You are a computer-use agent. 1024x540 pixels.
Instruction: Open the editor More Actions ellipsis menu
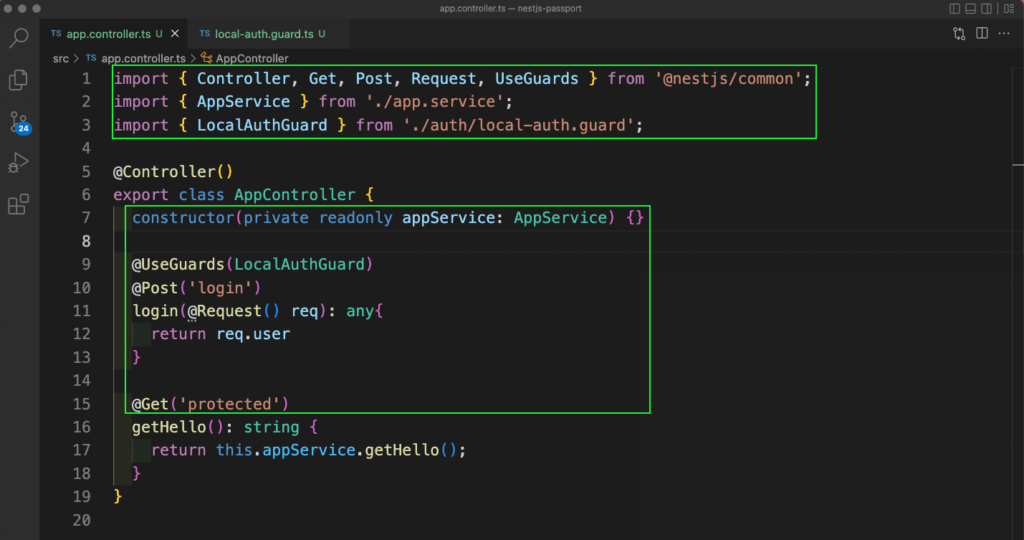pyautogui.click(x=1004, y=34)
